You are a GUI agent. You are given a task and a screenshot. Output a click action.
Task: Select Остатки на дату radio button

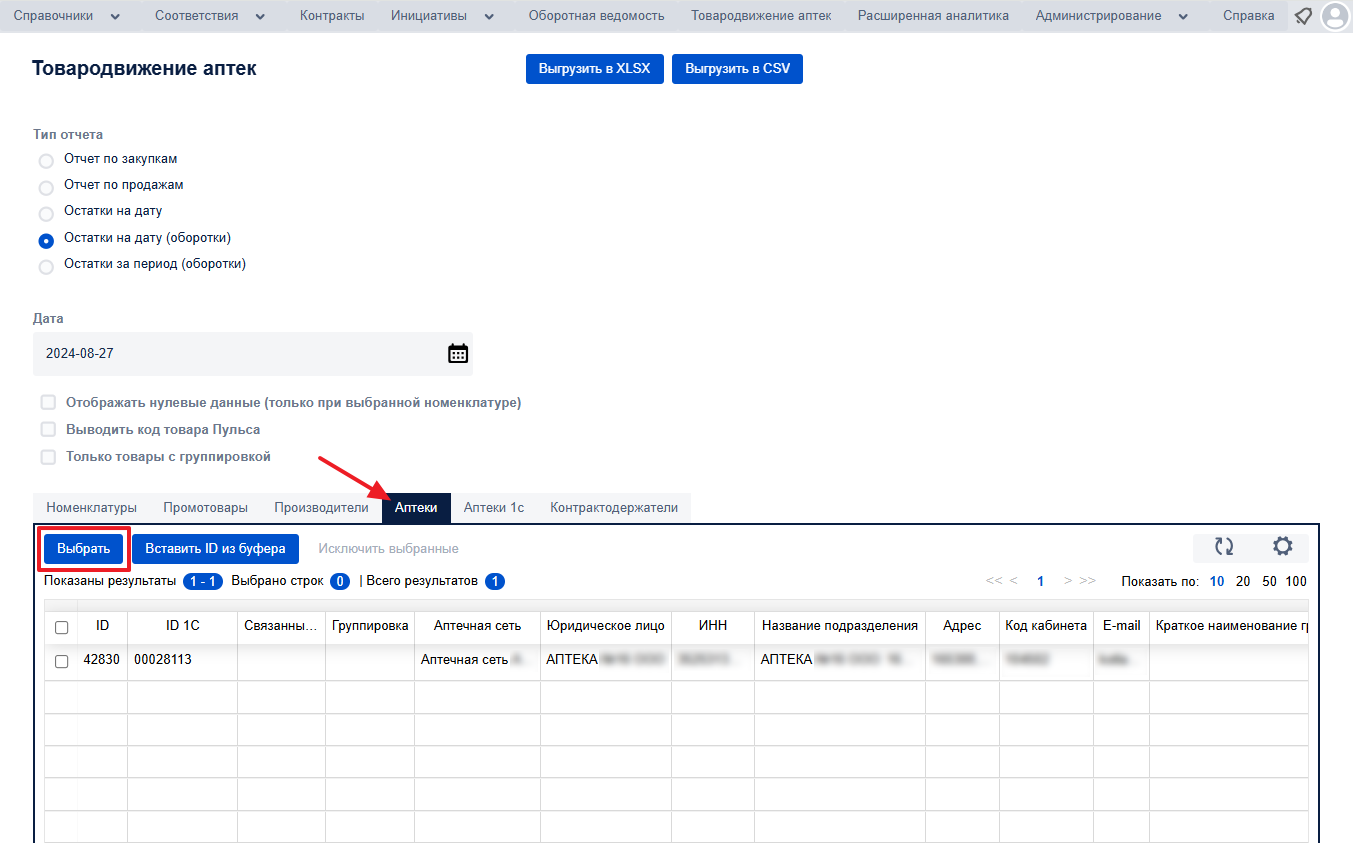tap(46, 213)
